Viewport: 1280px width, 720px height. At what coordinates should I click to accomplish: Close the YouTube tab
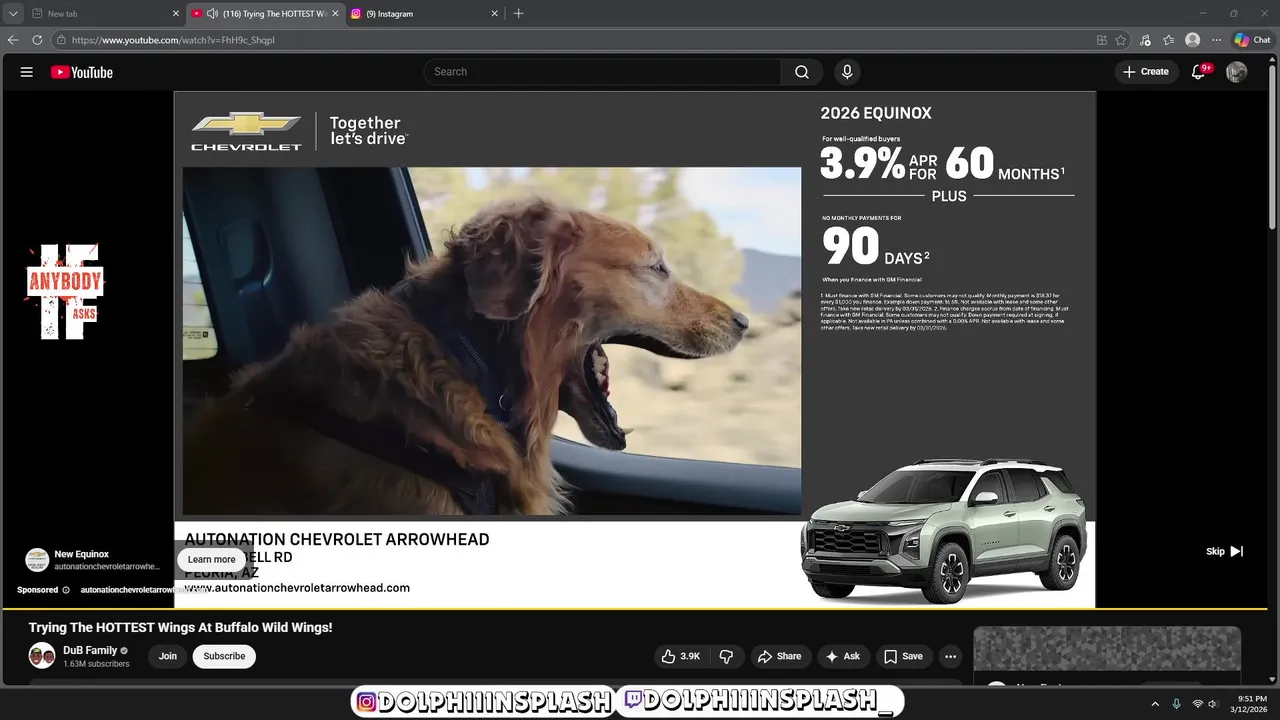coord(335,14)
